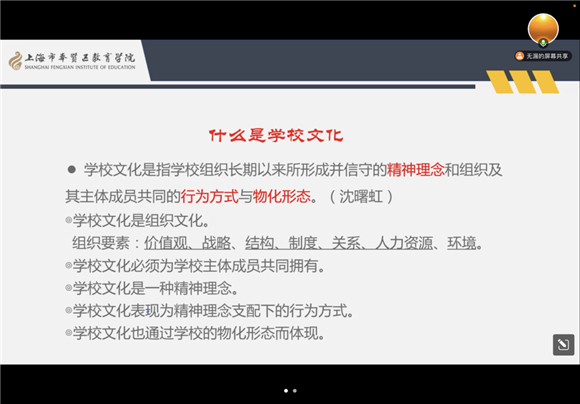This screenshot has width=580, height=404.
Task: Click the black bullet before 学校文化是指
Action: [x=71, y=170]
